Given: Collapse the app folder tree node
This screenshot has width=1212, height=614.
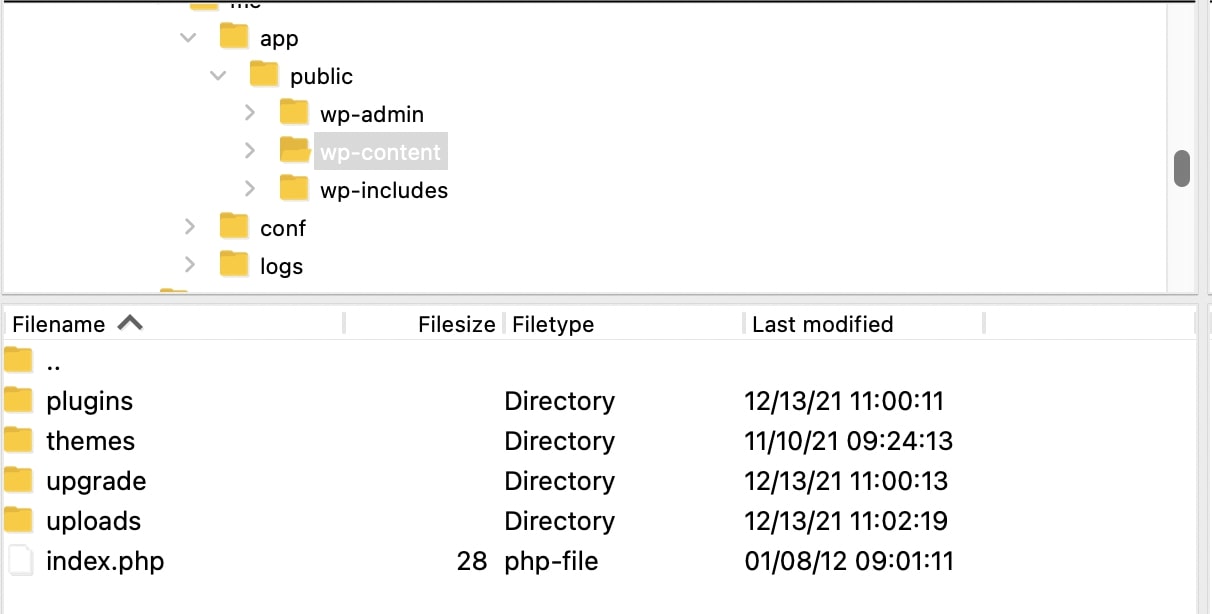Looking at the screenshot, I should [x=188, y=38].
